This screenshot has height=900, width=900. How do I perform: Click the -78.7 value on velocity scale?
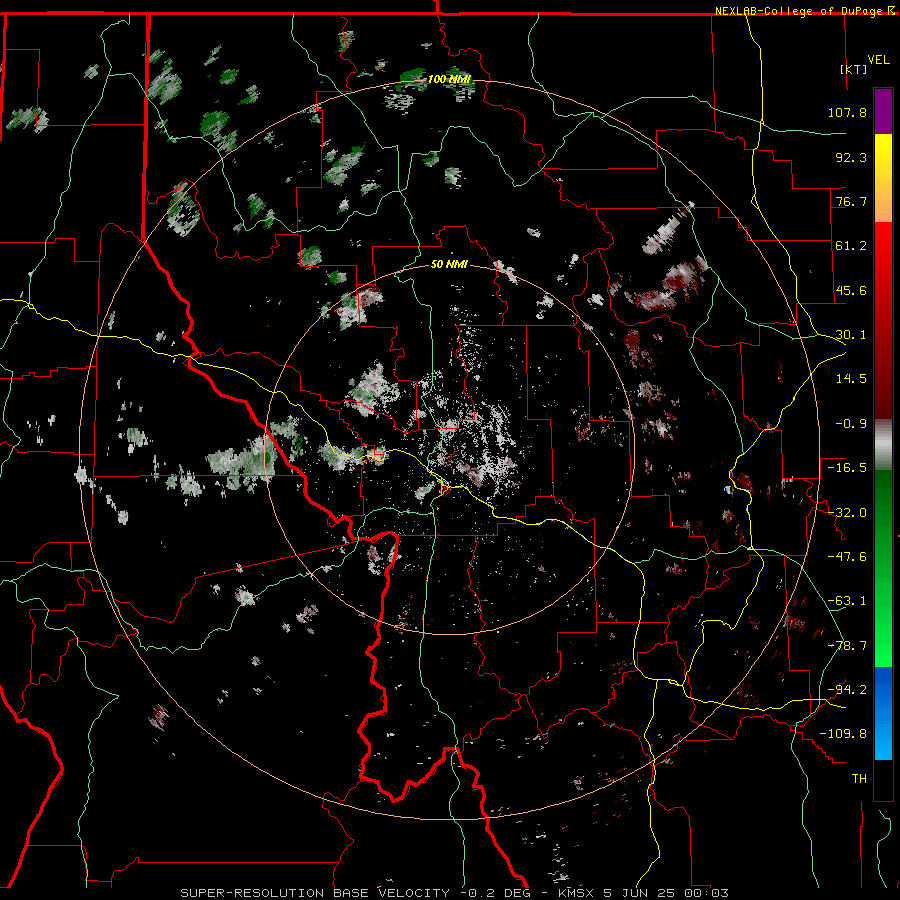click(x=847, y=646)
